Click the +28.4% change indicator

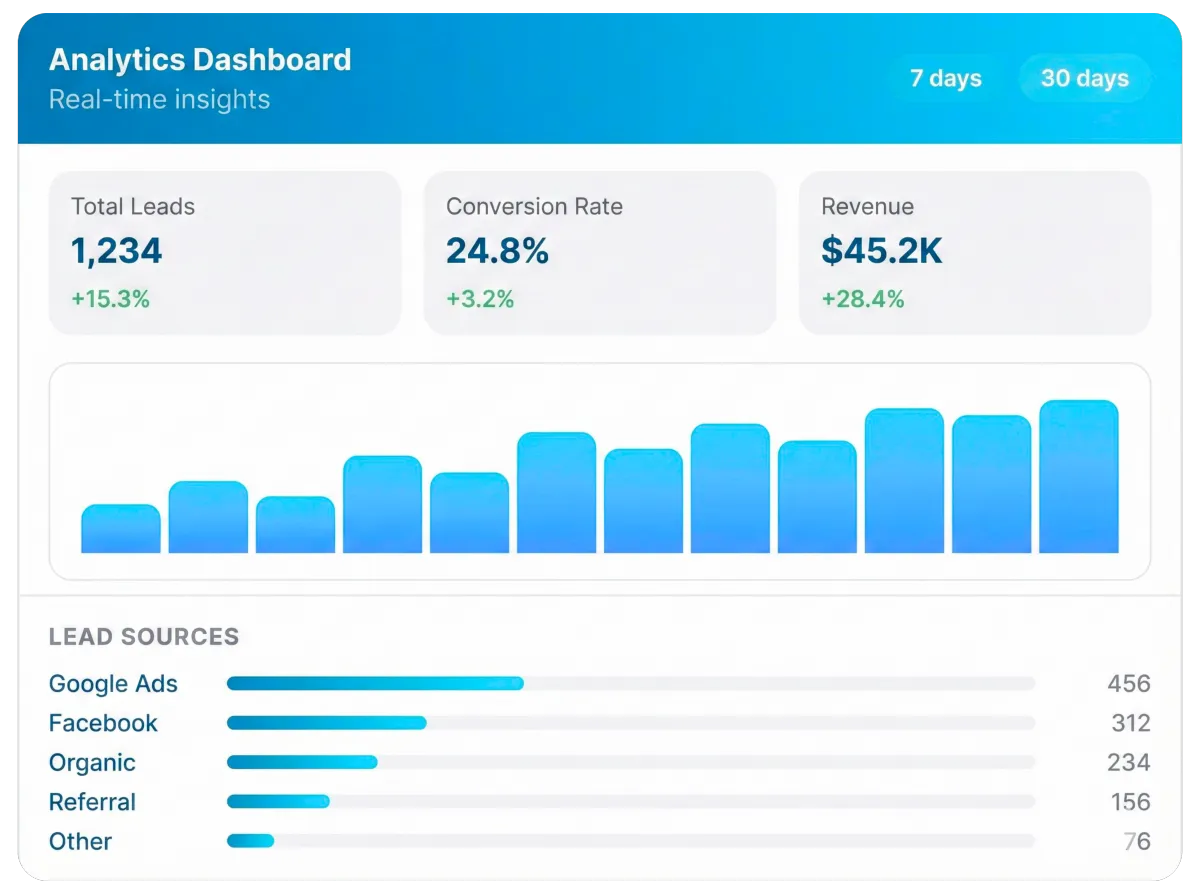tap(863, 299)
